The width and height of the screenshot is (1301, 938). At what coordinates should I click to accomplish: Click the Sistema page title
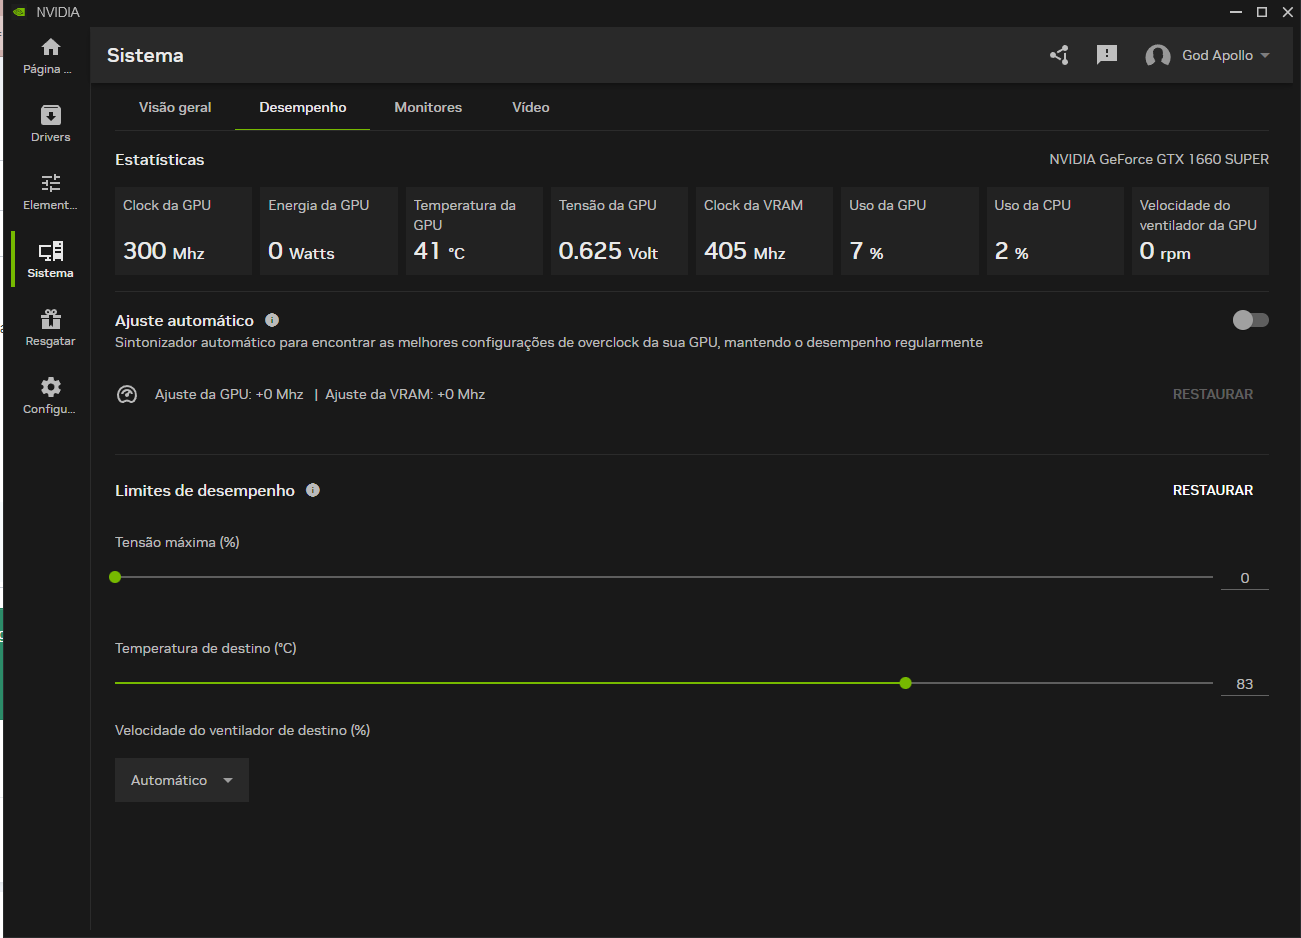pyautogui.click(x=145, y=55)
